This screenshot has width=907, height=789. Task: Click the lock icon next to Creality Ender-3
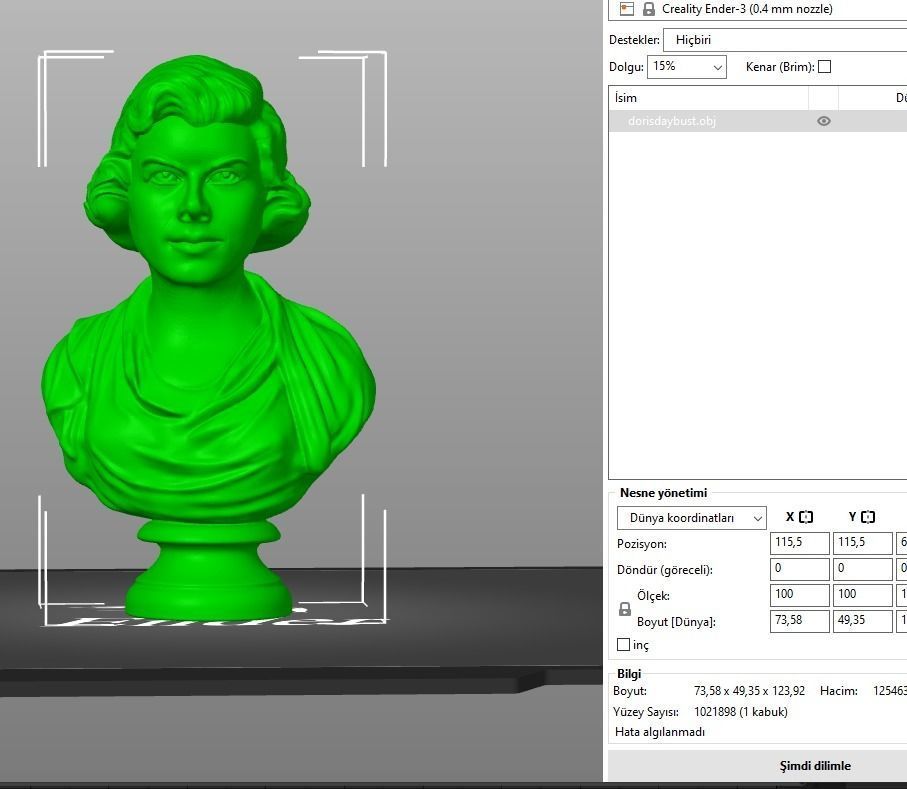click(x=648, y=9)
